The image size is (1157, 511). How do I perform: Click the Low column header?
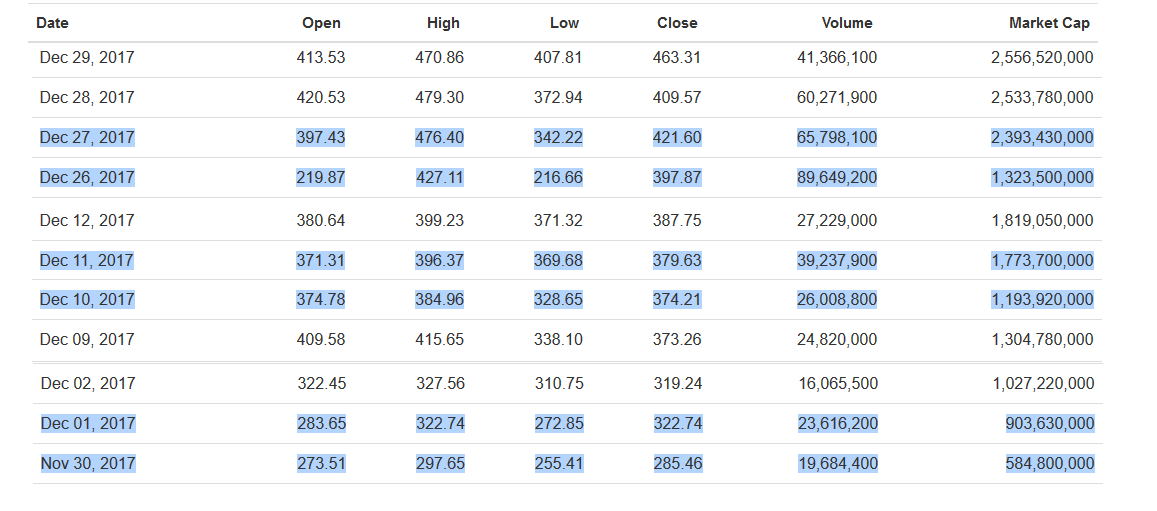(x=564, y=23)
